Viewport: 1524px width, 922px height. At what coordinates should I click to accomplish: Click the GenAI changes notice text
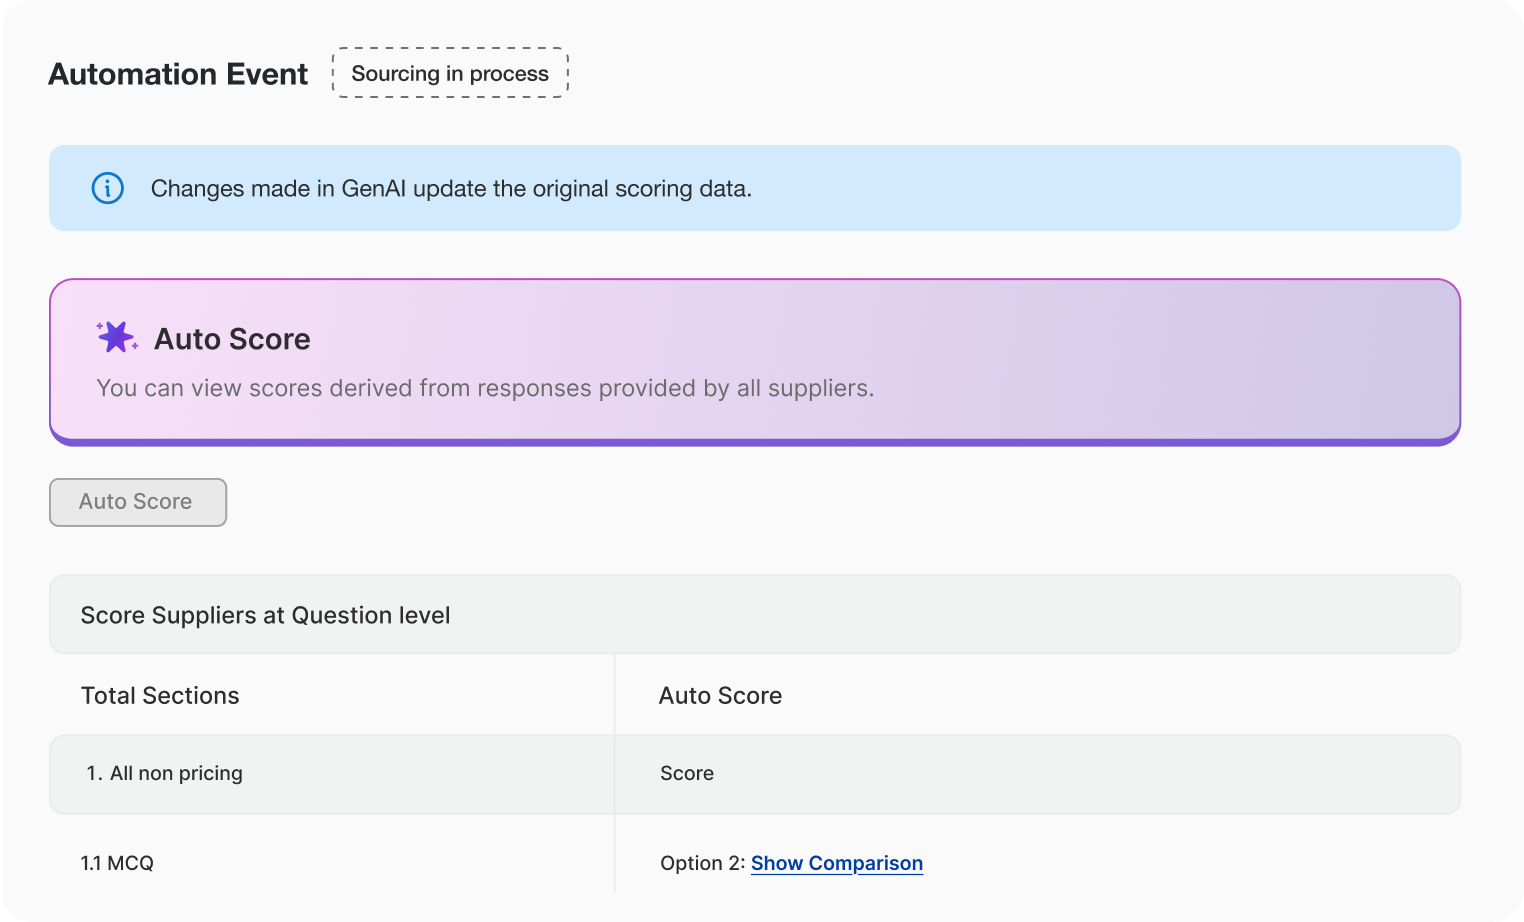(x=451, y=189)
